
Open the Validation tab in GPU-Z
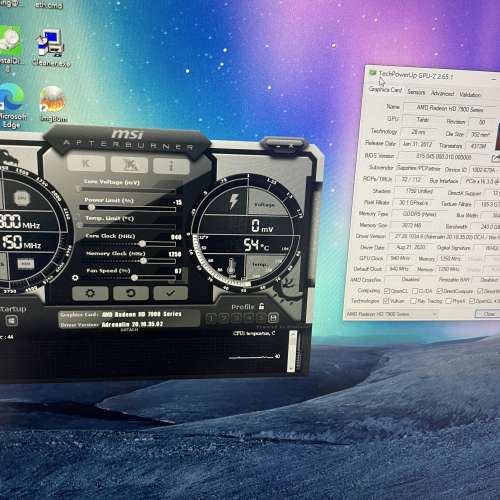470,94
